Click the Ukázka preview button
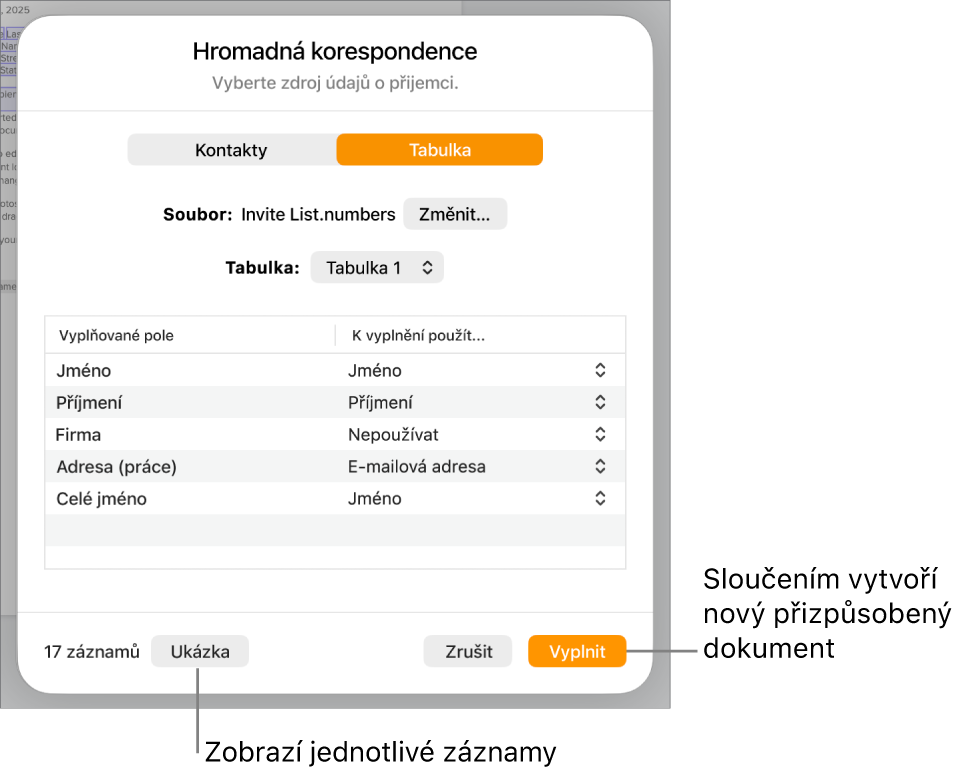 click(x=200, y=651)
